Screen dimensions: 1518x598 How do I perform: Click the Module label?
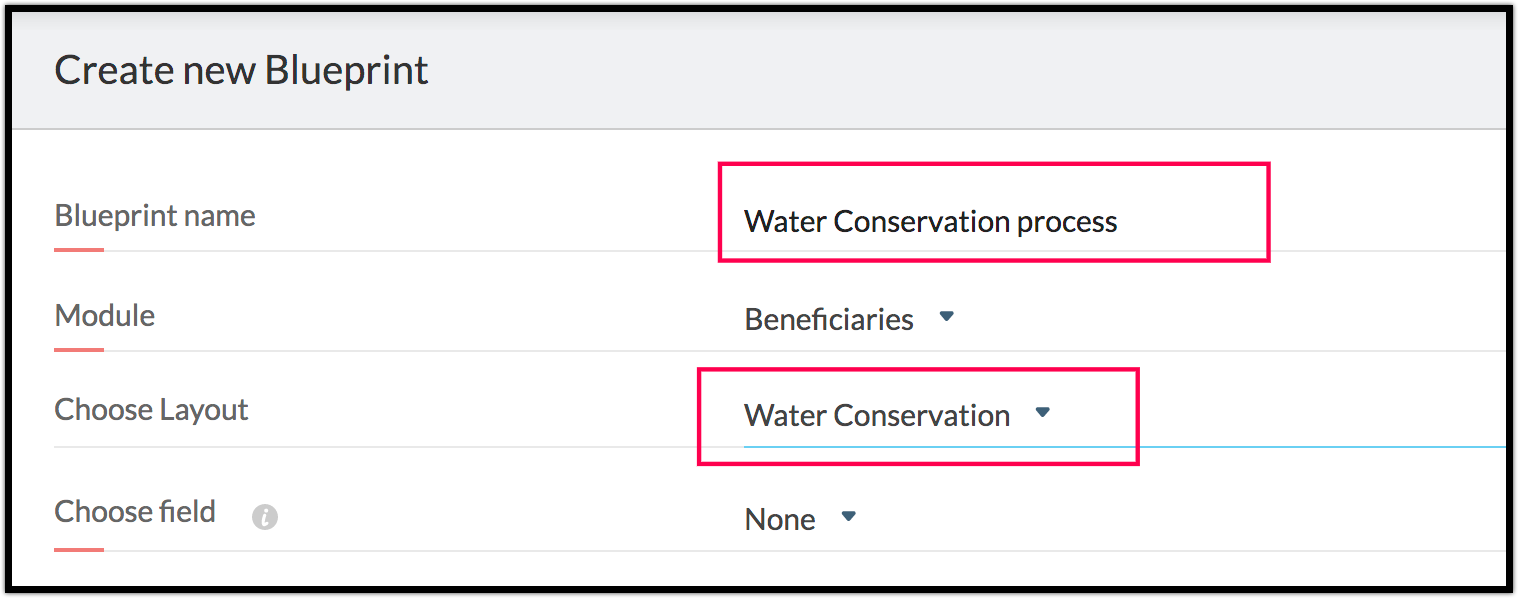click(x=105, y=315)
